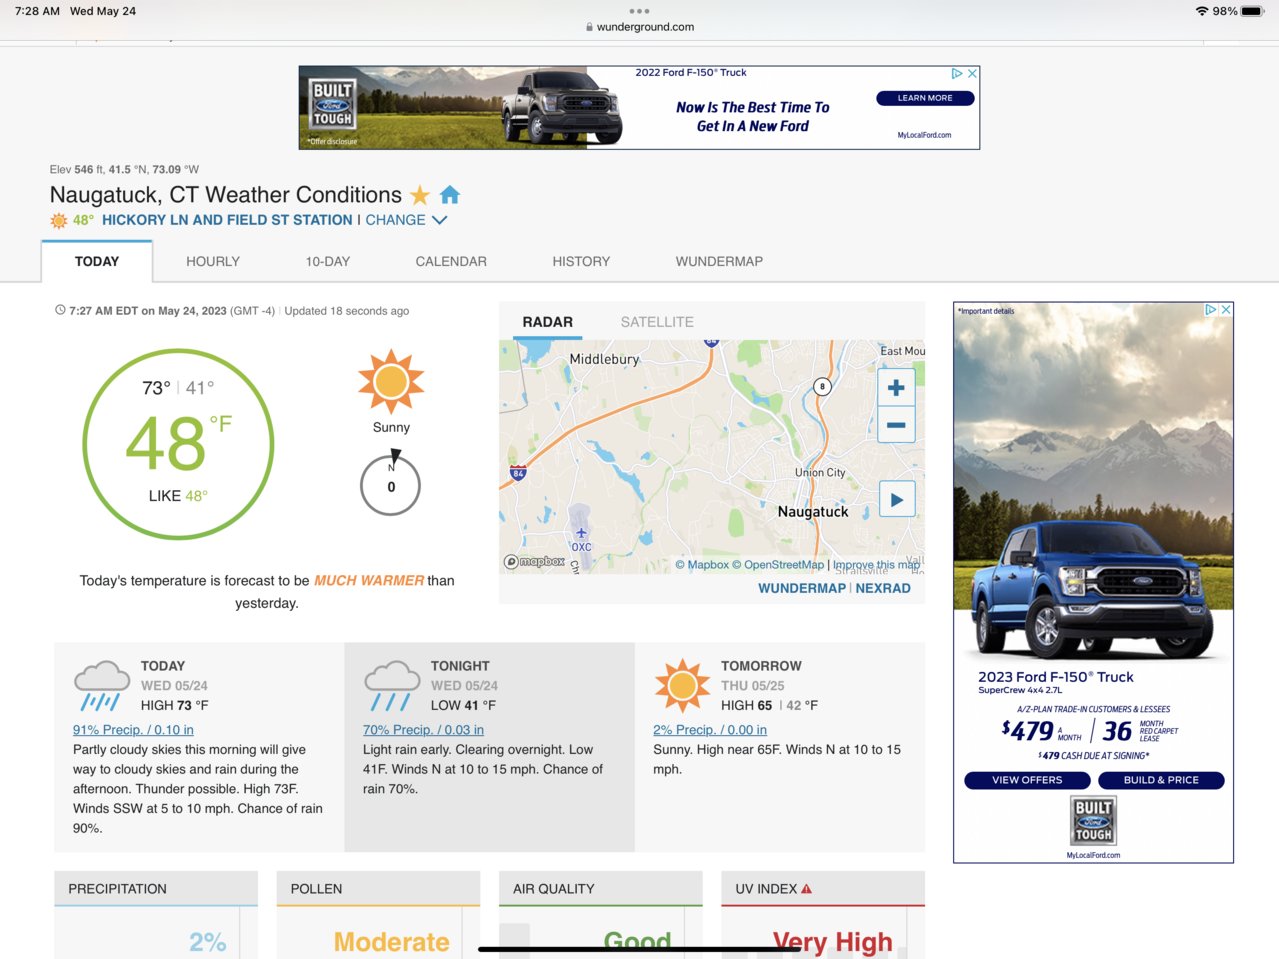Screen dimensions: 1279x959
Task: Click the OpenStreetMap attribution link
Action: pos(778,565)
